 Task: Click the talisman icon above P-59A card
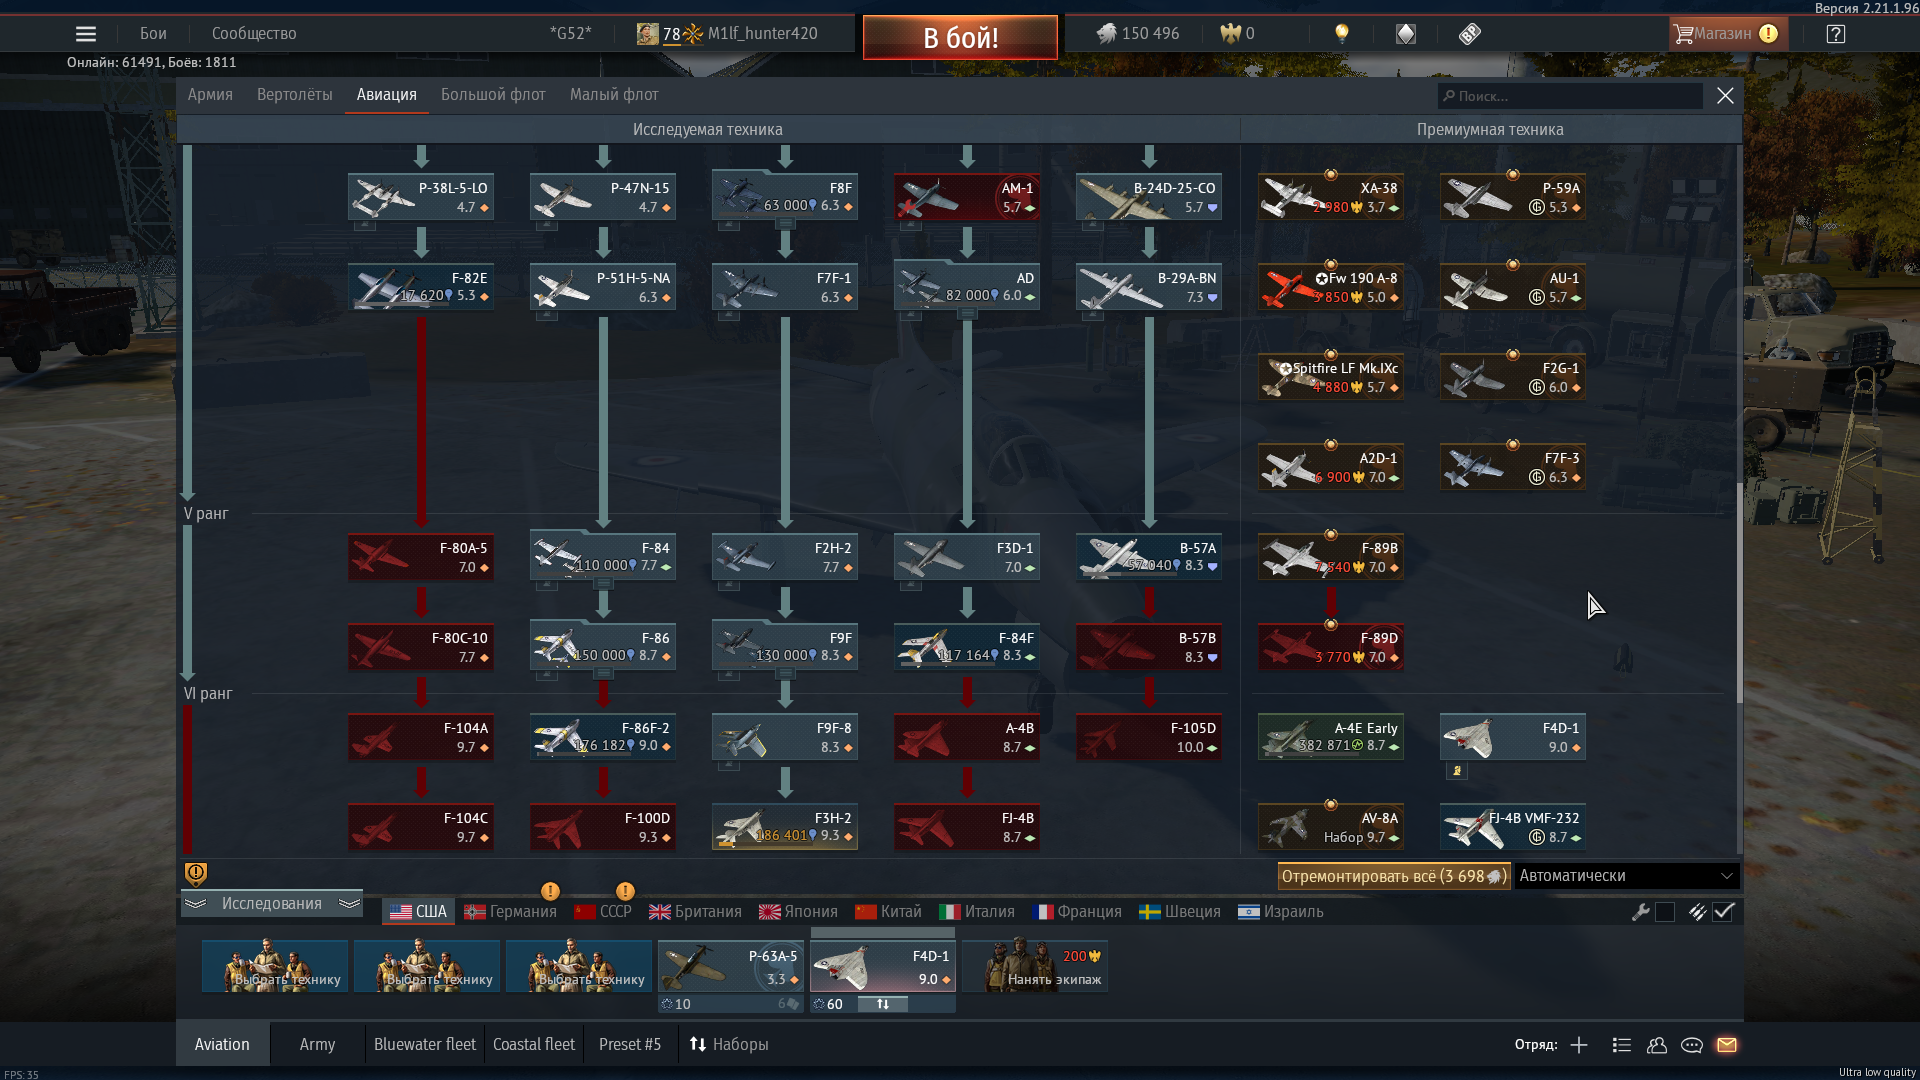tap(1513, 175)
